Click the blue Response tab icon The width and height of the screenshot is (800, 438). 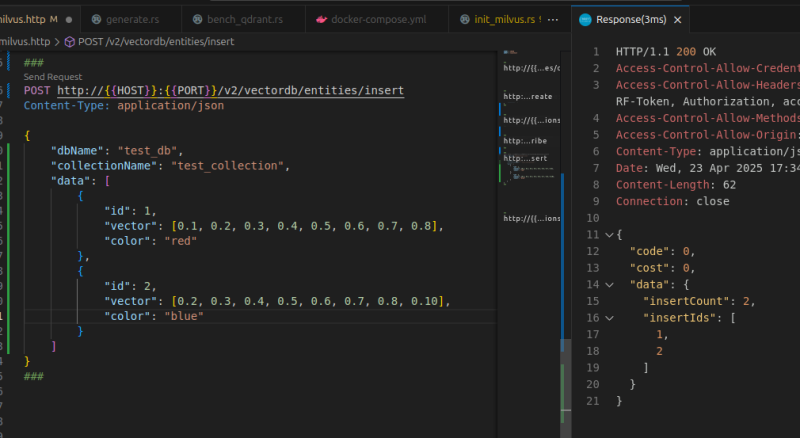coord(583,19)
